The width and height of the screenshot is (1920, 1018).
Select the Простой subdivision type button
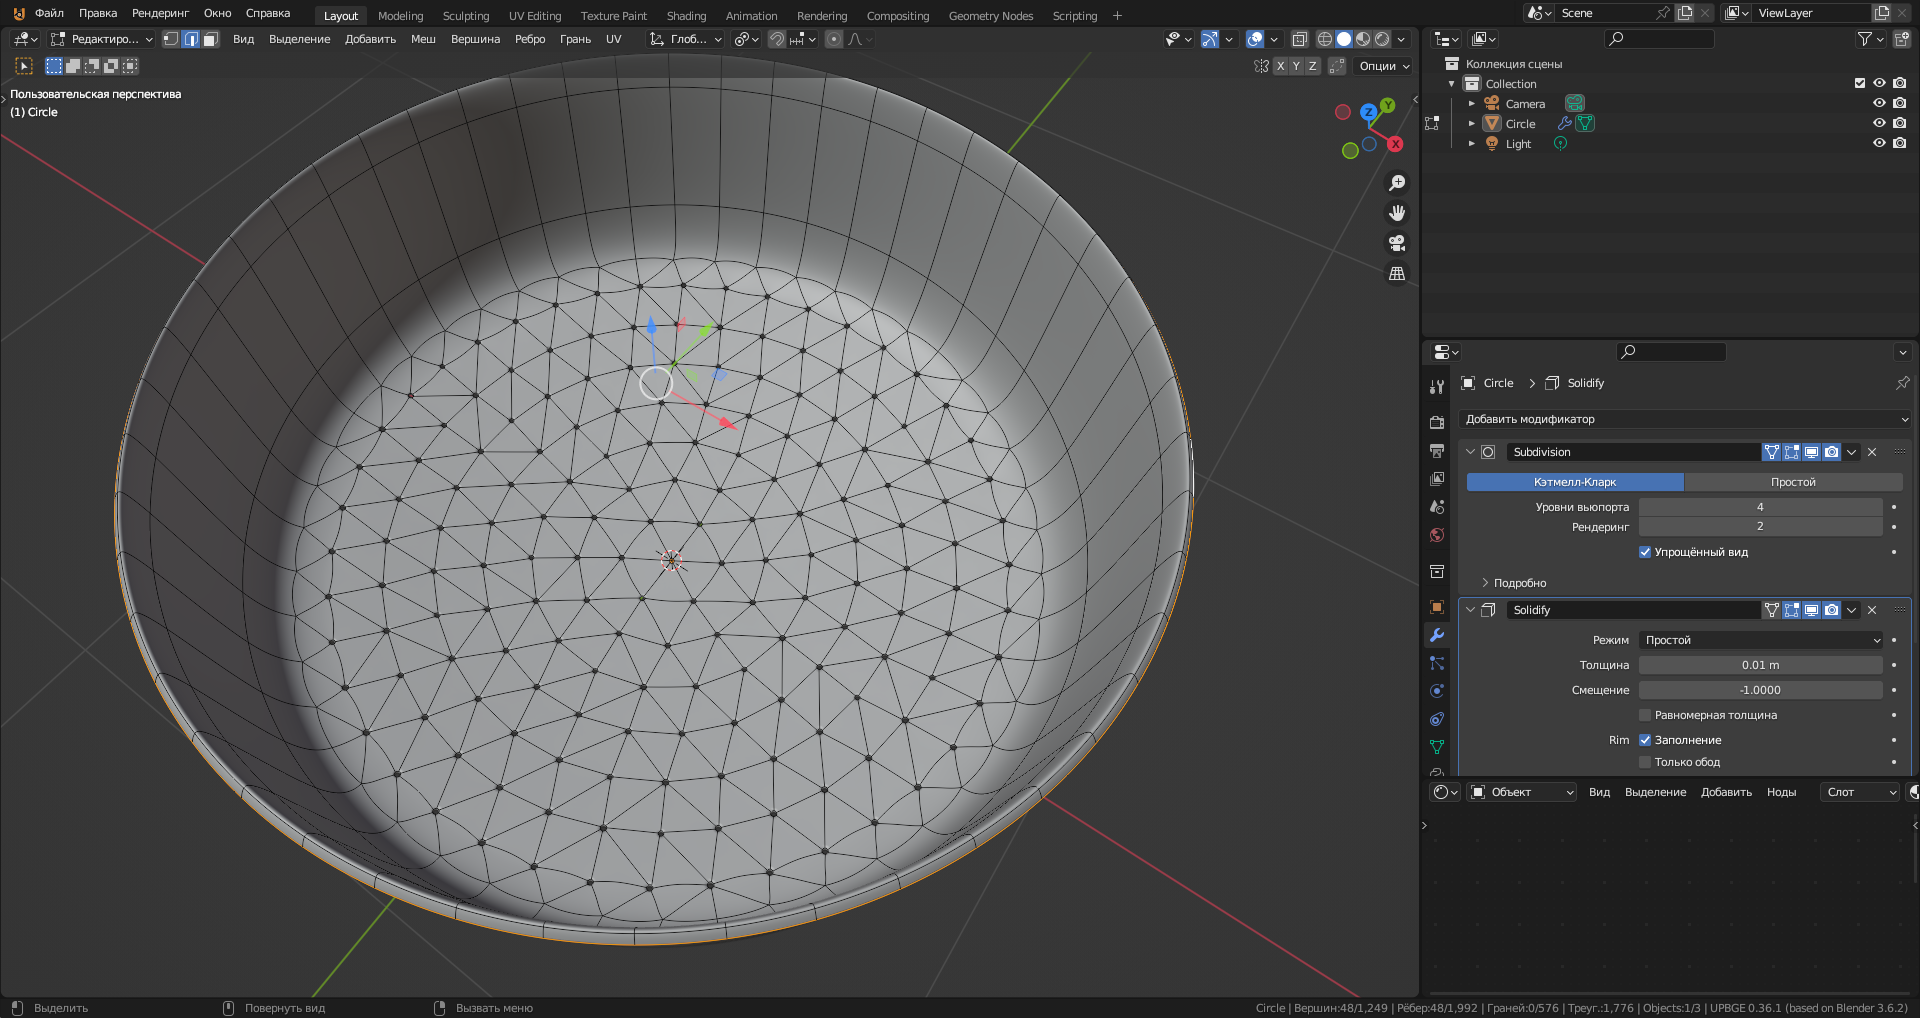1793,482
